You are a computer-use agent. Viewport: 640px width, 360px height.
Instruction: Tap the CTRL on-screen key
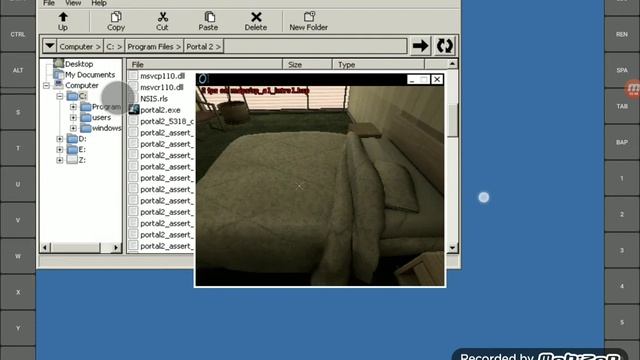[18, 34]
